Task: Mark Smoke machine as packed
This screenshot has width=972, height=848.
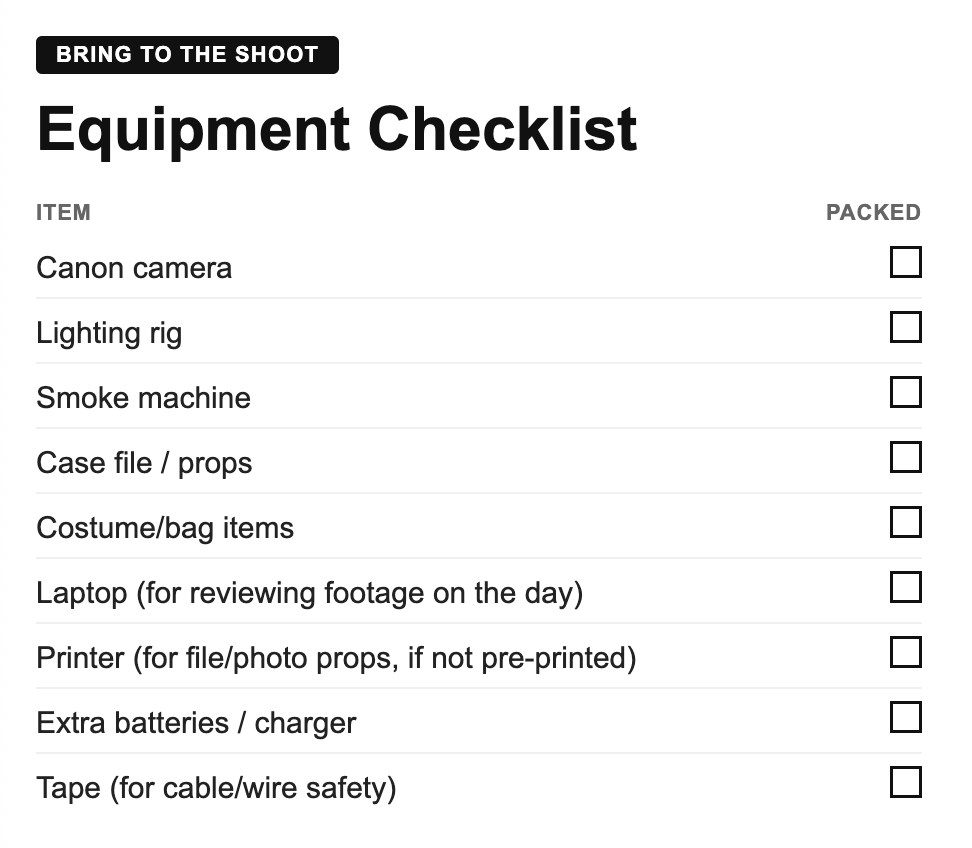Action: click(906, 392)
